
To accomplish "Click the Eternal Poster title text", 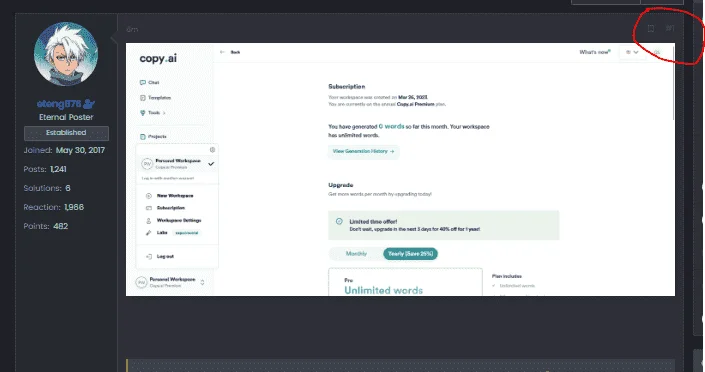I will coord(66,117).
